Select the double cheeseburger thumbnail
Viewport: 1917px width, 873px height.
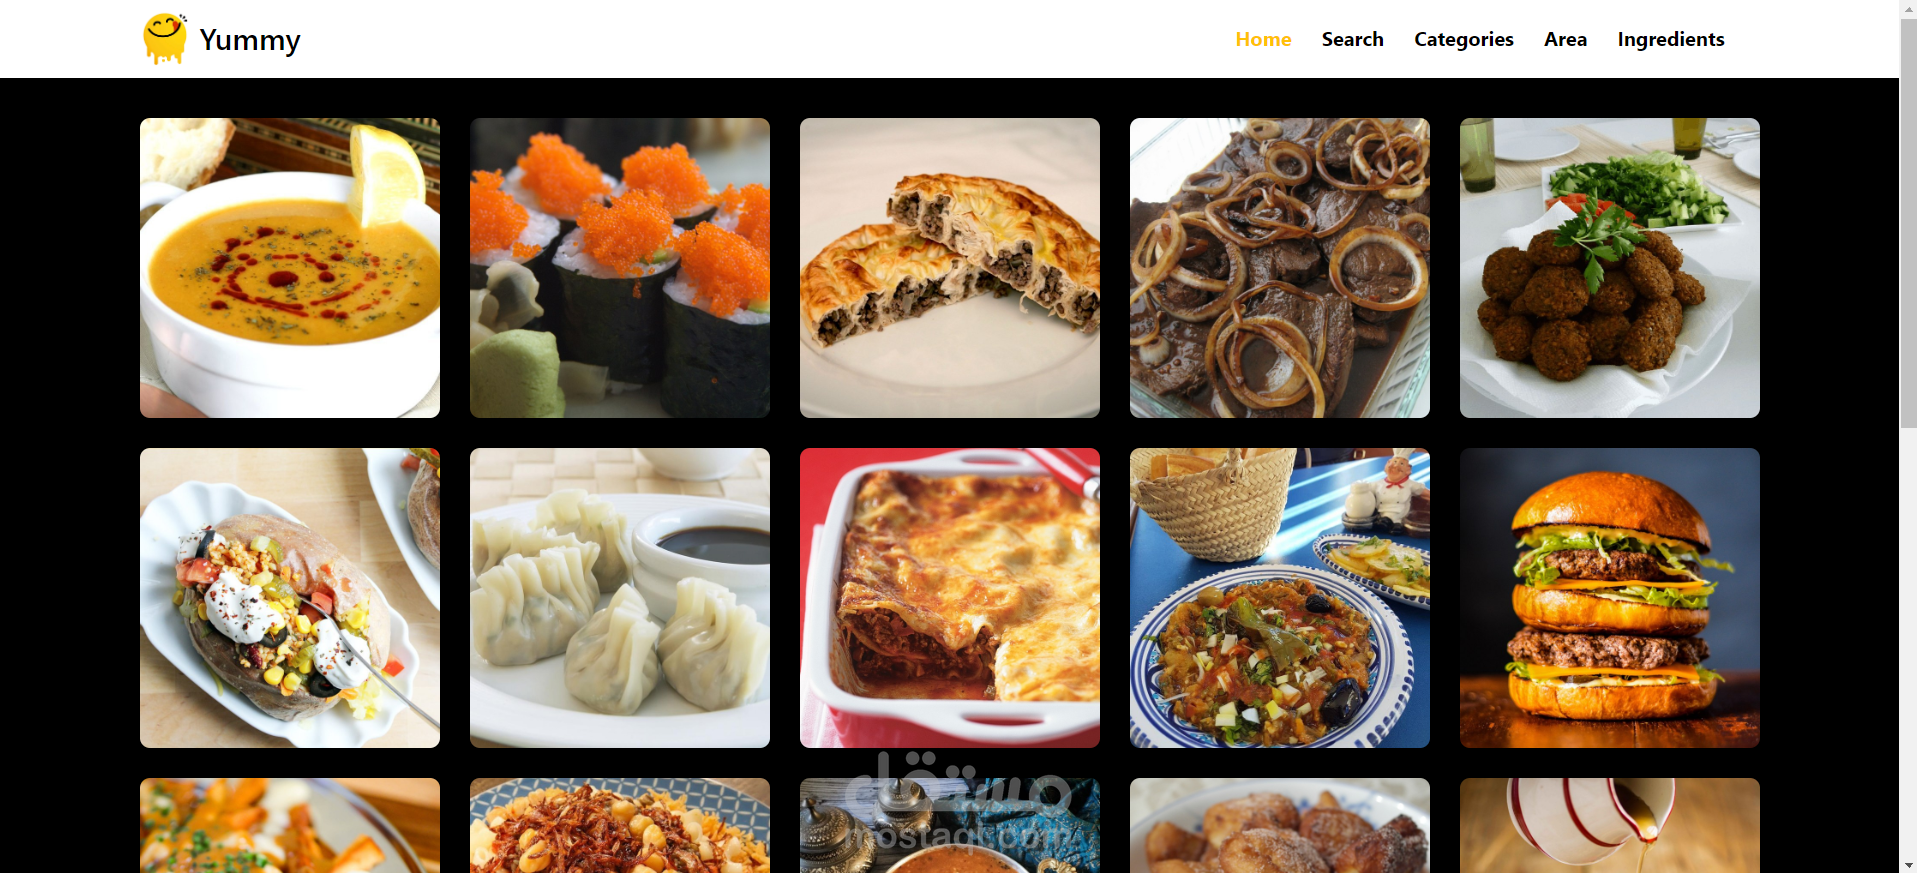(x=1610, y=598)
